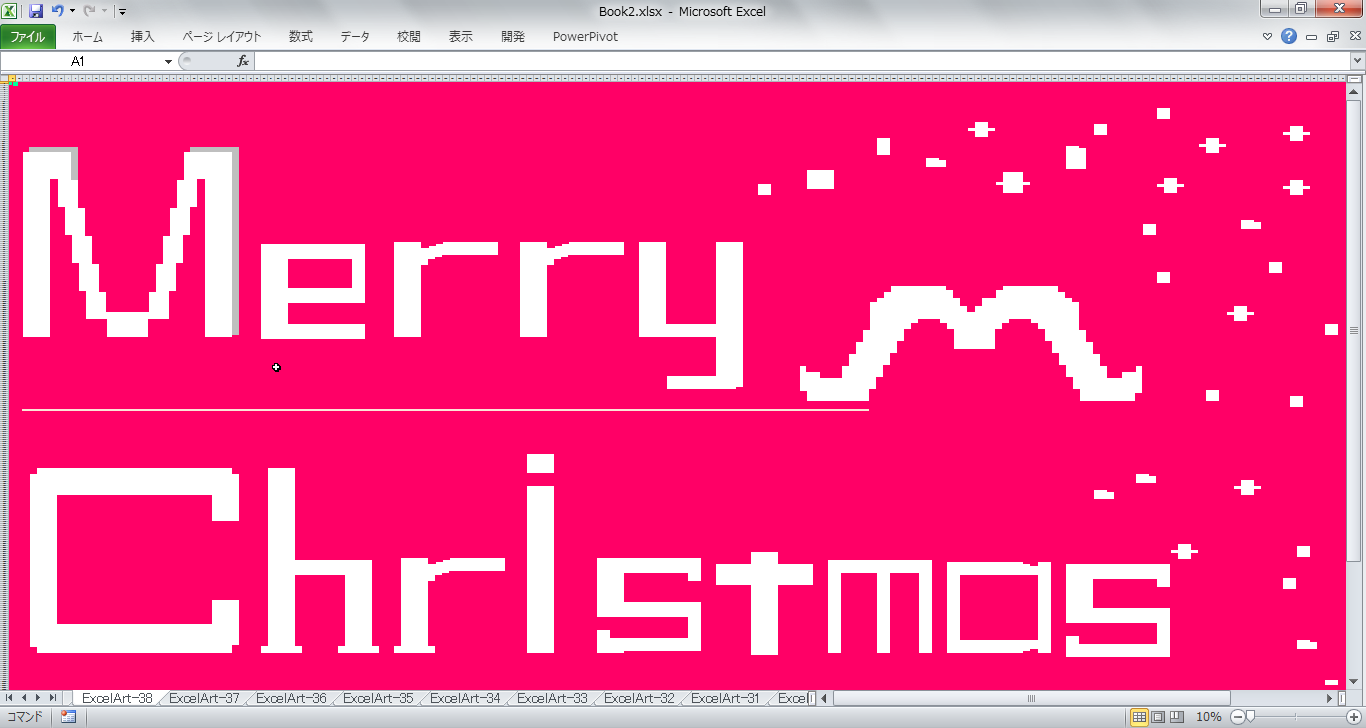This screenshot has width=1366, height=728.
Task: Zoom in with the plus button
Action: coord(1356,717)
